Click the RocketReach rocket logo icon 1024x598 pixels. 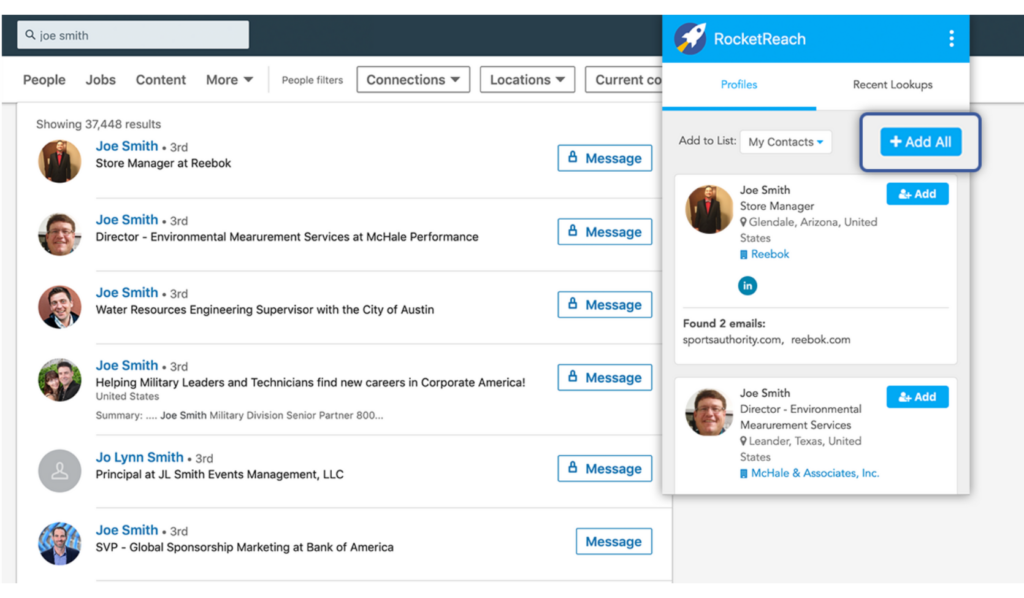[688, 38]
